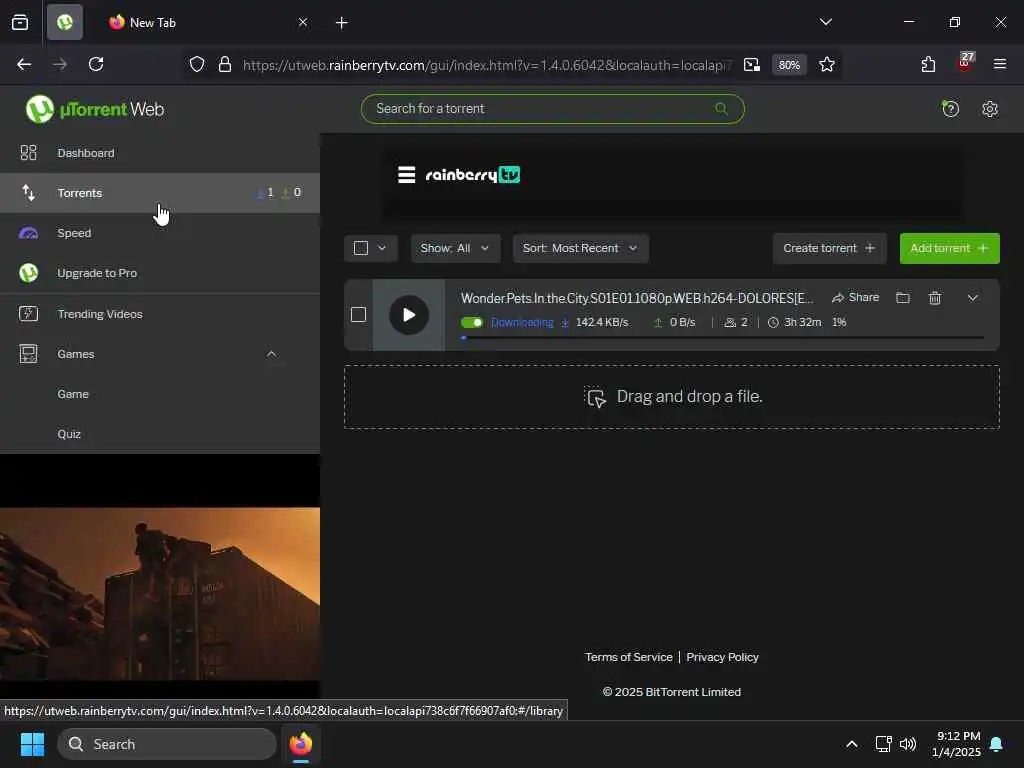Select the Game submenu item
The width and height of the screenshot is (1024, 768).
point(72,394)
